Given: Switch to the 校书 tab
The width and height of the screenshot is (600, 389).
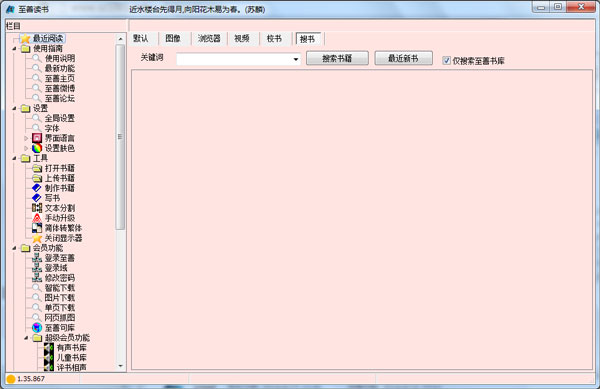Looking at the screenshot, I should pos(274,38).
